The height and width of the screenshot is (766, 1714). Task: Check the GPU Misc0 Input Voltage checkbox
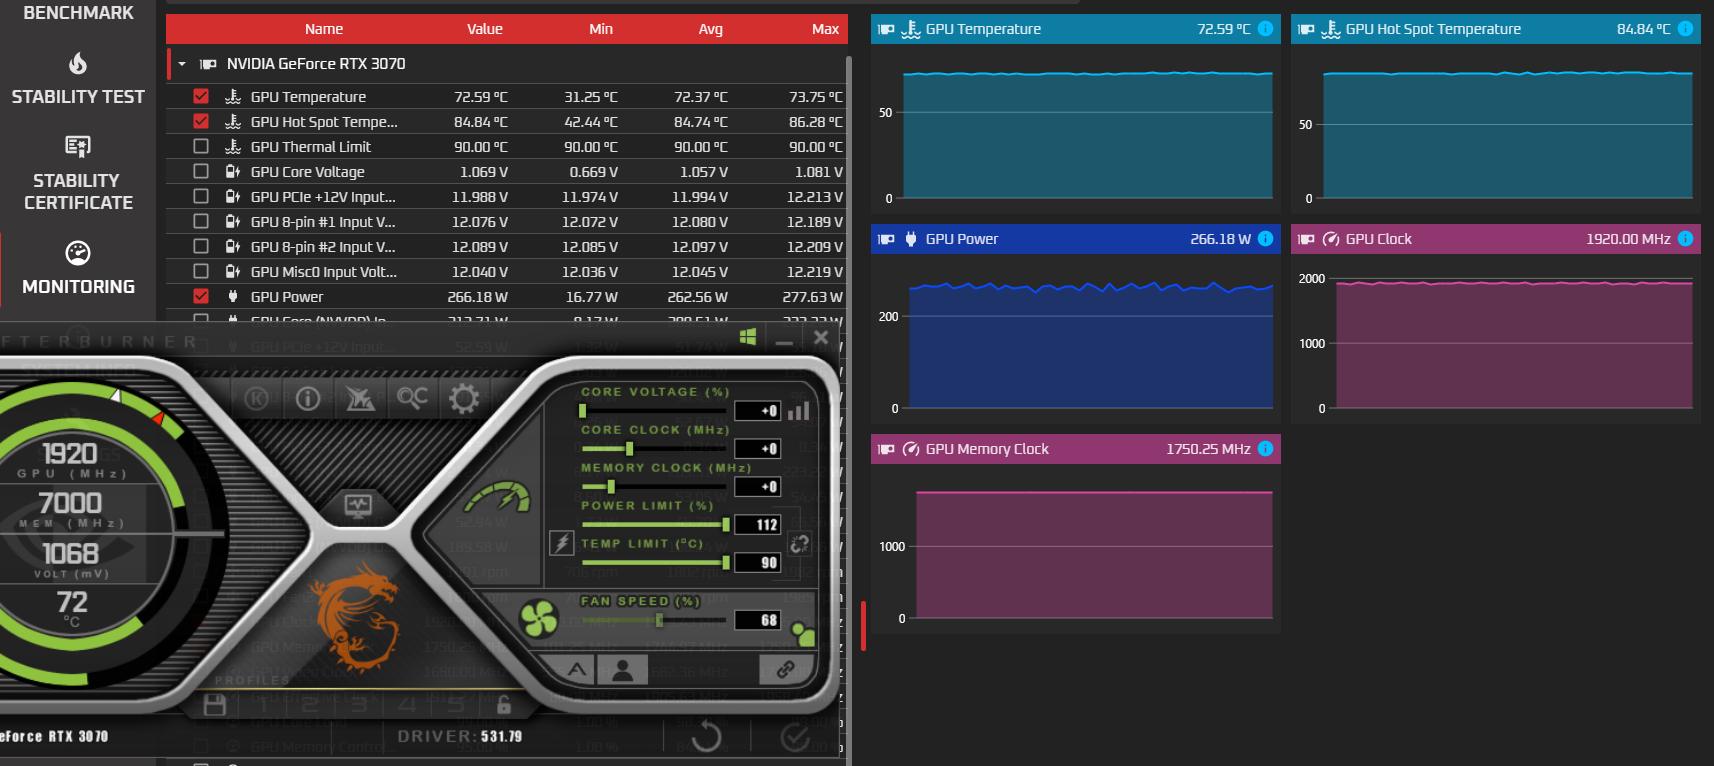click(x=201, y=272)
